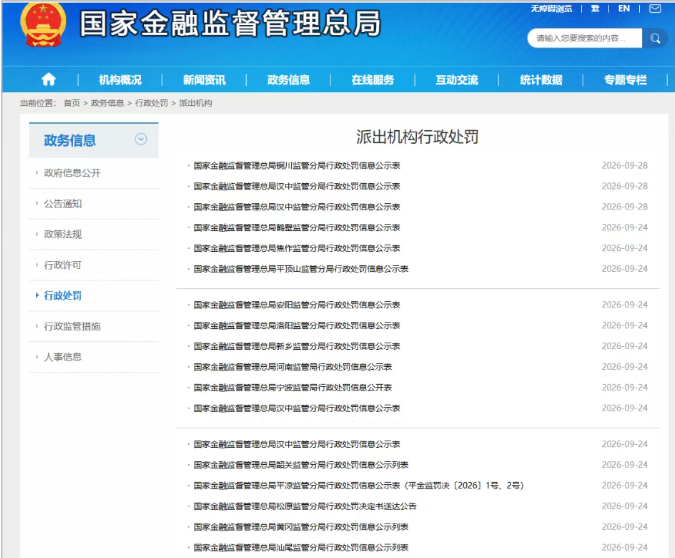The image size is (675, 558).
Task: Open the 互动交流 menu
Action: click(x=457, y=80)
